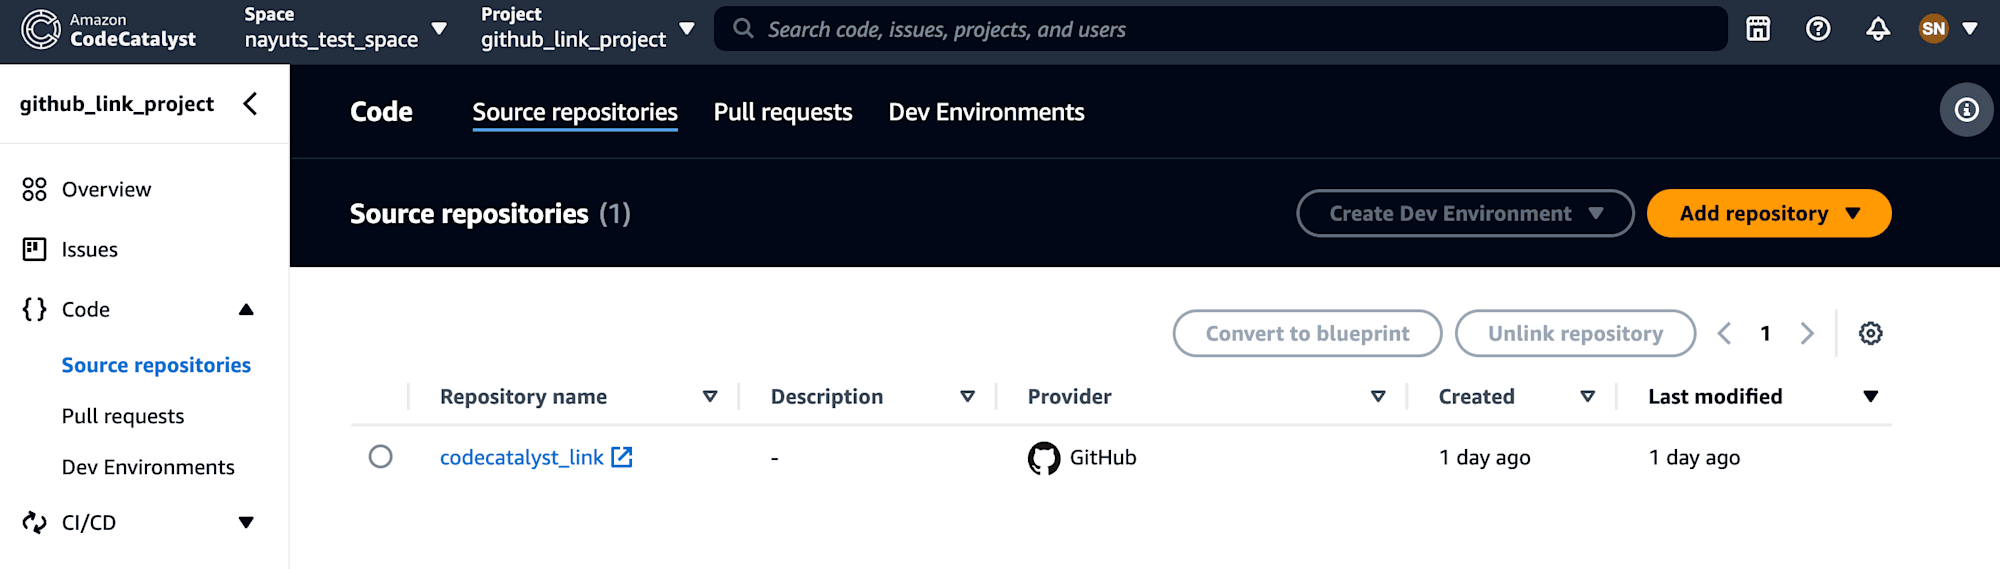Expand the CI/CD sidebar section

[246, 522]
